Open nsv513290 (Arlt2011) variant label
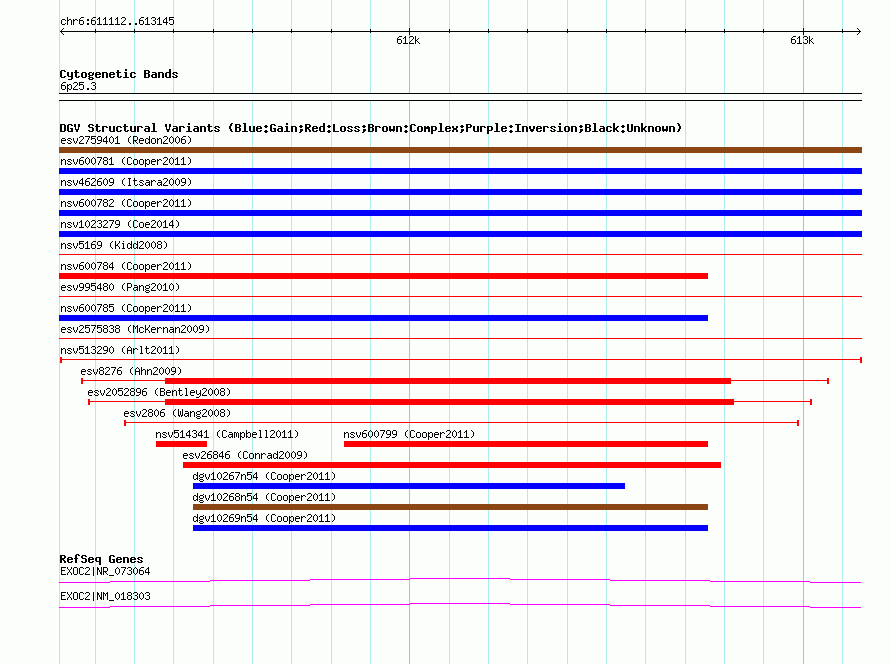890x664 pixels. click(x=120, y=350)
